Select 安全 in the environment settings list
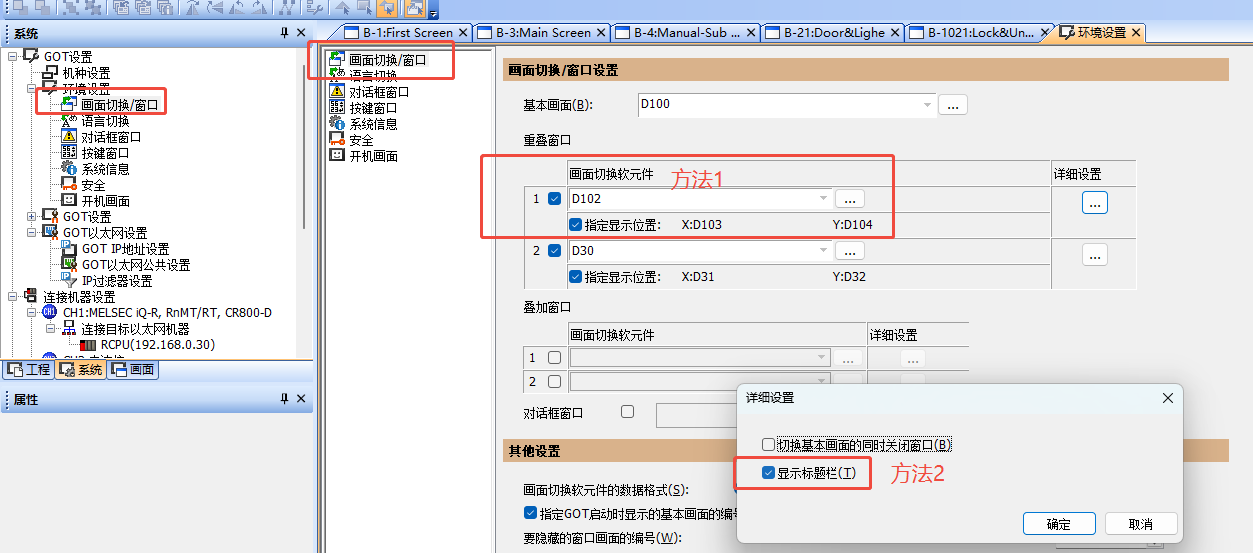 point(361,140)
